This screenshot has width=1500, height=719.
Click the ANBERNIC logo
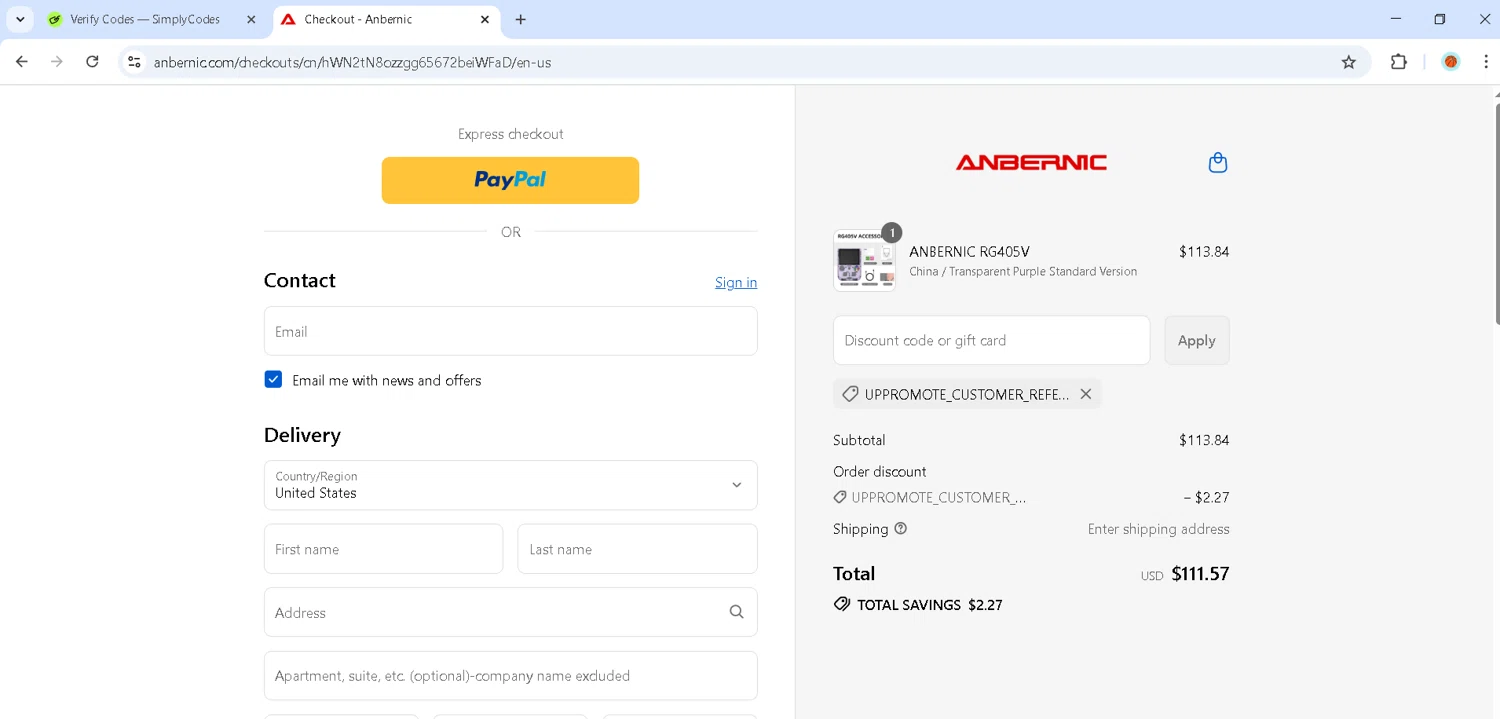click(x=1031, y=162)
